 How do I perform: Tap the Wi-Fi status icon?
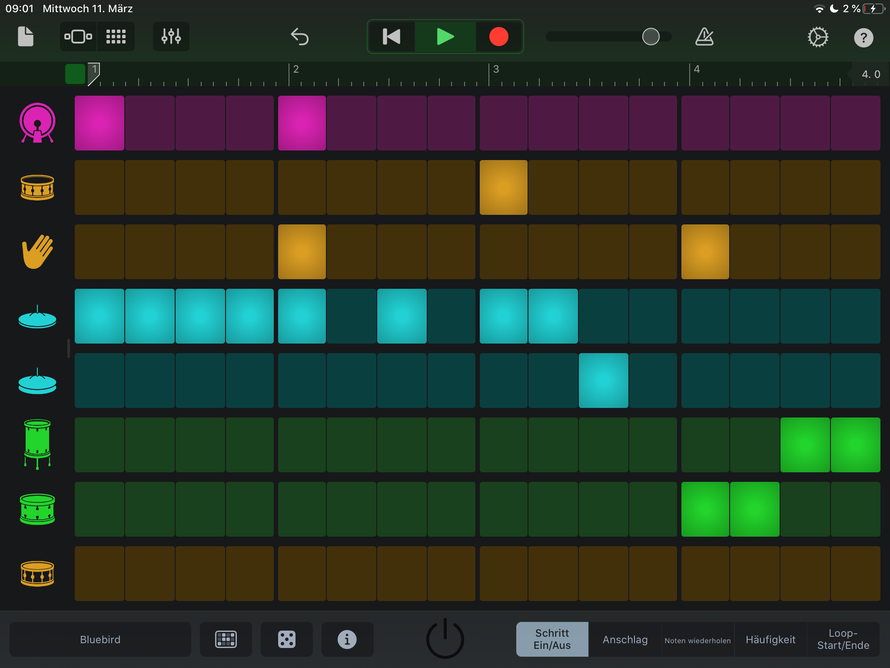[819, 9]
